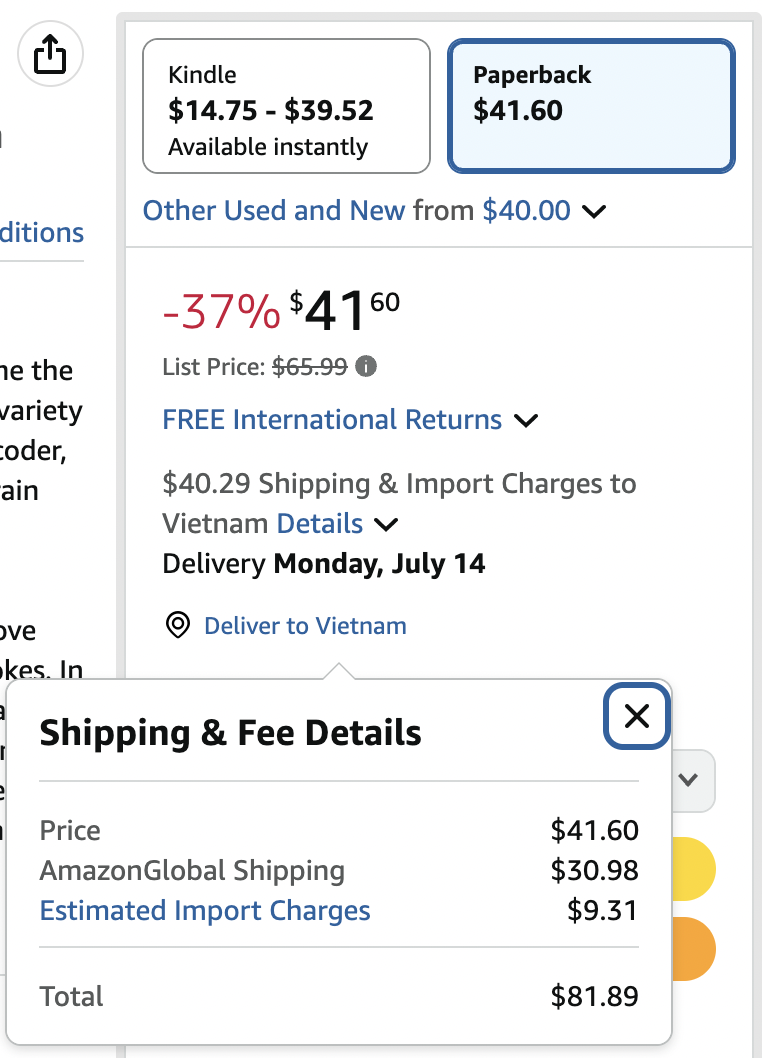Click the share icon button
This screenshot has width=762, height=1058.
(x=50, y=54)
